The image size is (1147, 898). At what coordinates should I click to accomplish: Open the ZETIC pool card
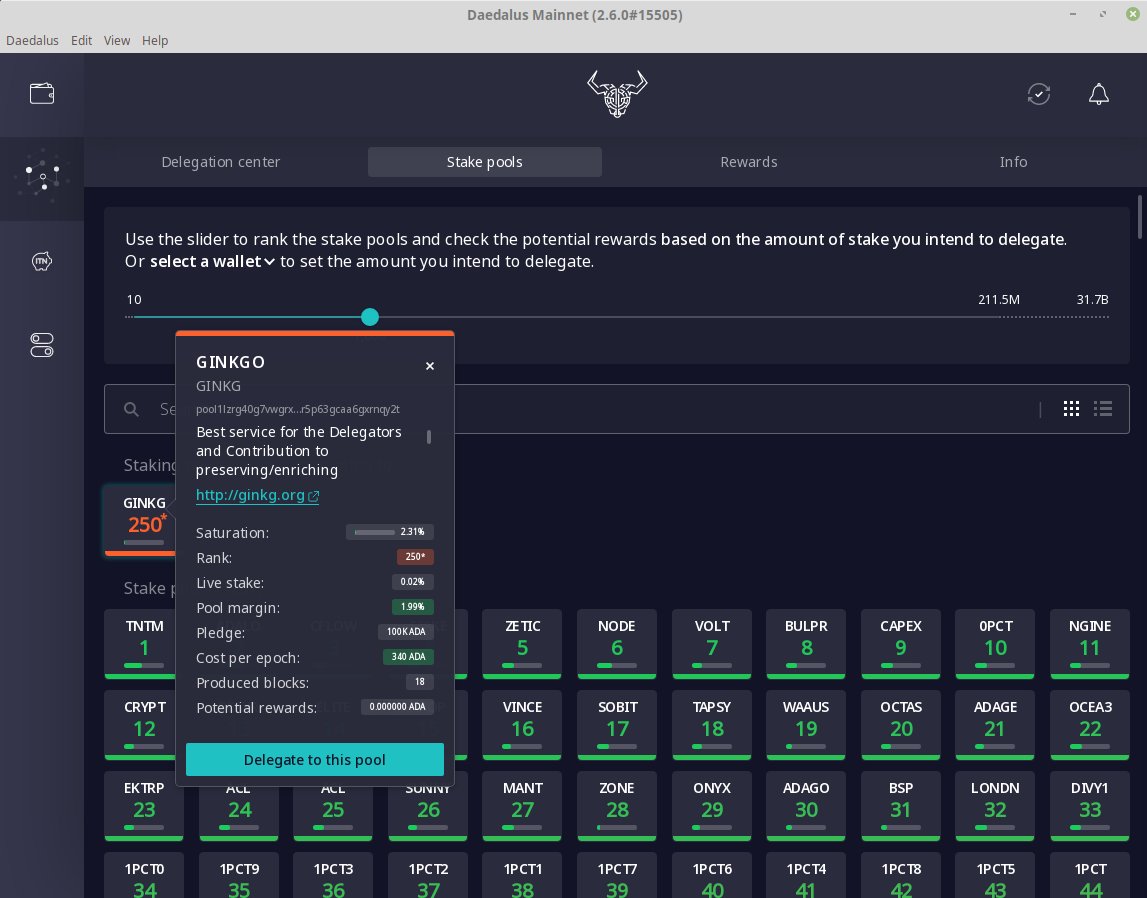coord(522,644)
